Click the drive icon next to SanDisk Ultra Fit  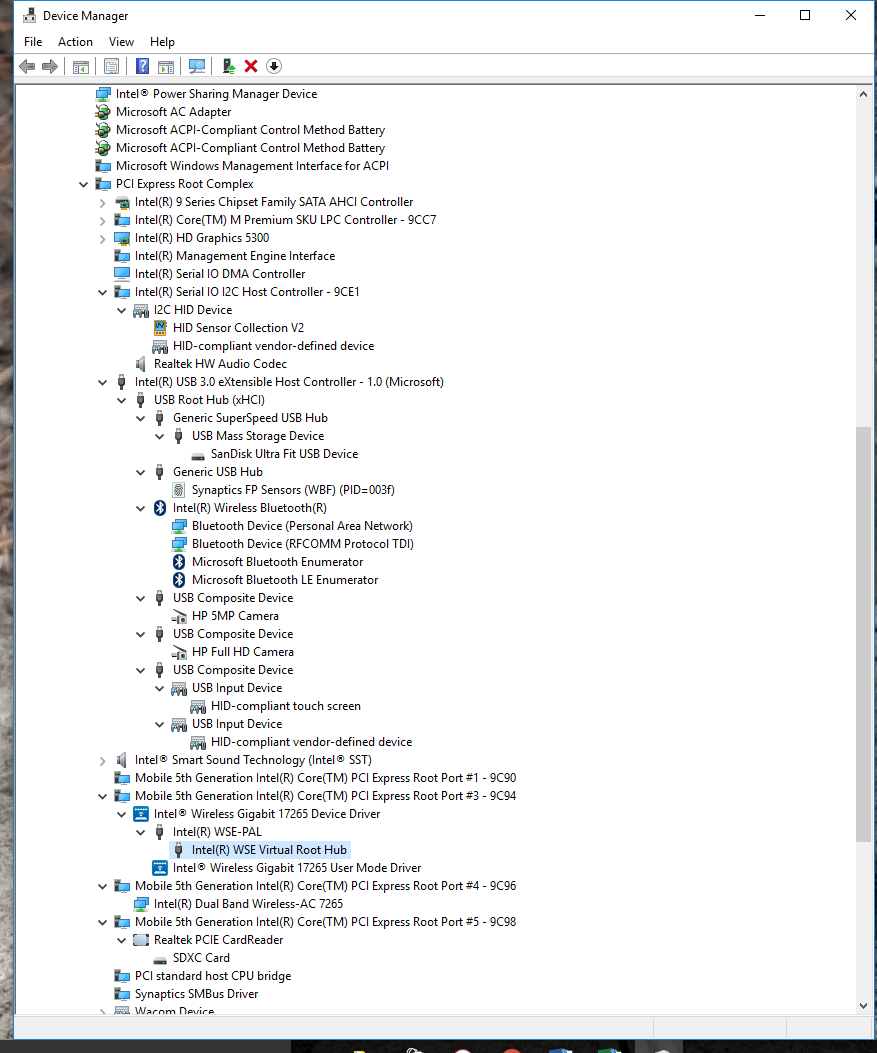(x=198, y=455)
